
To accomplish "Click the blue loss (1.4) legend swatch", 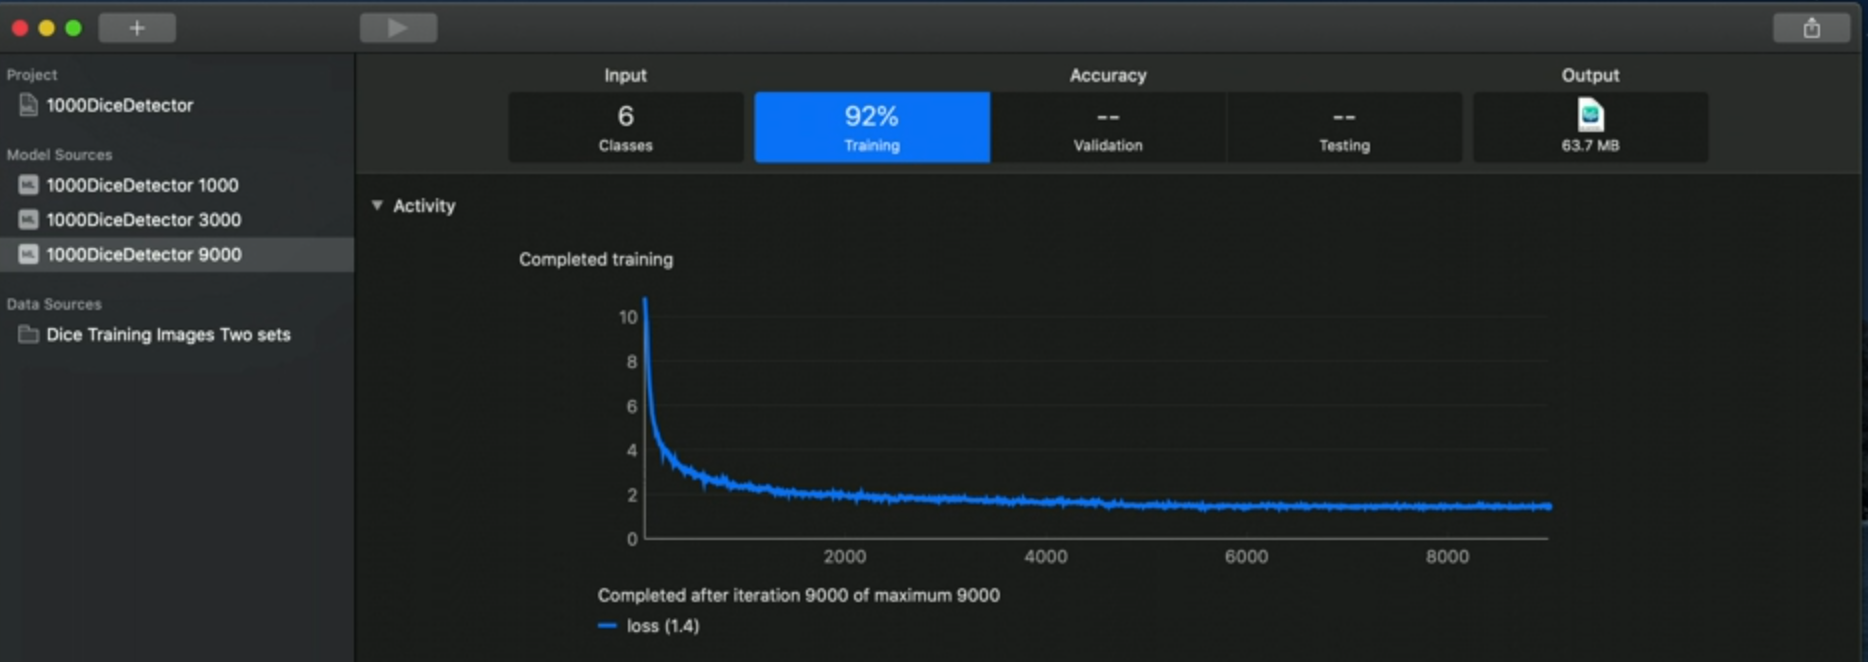I will tap(607, 626).
